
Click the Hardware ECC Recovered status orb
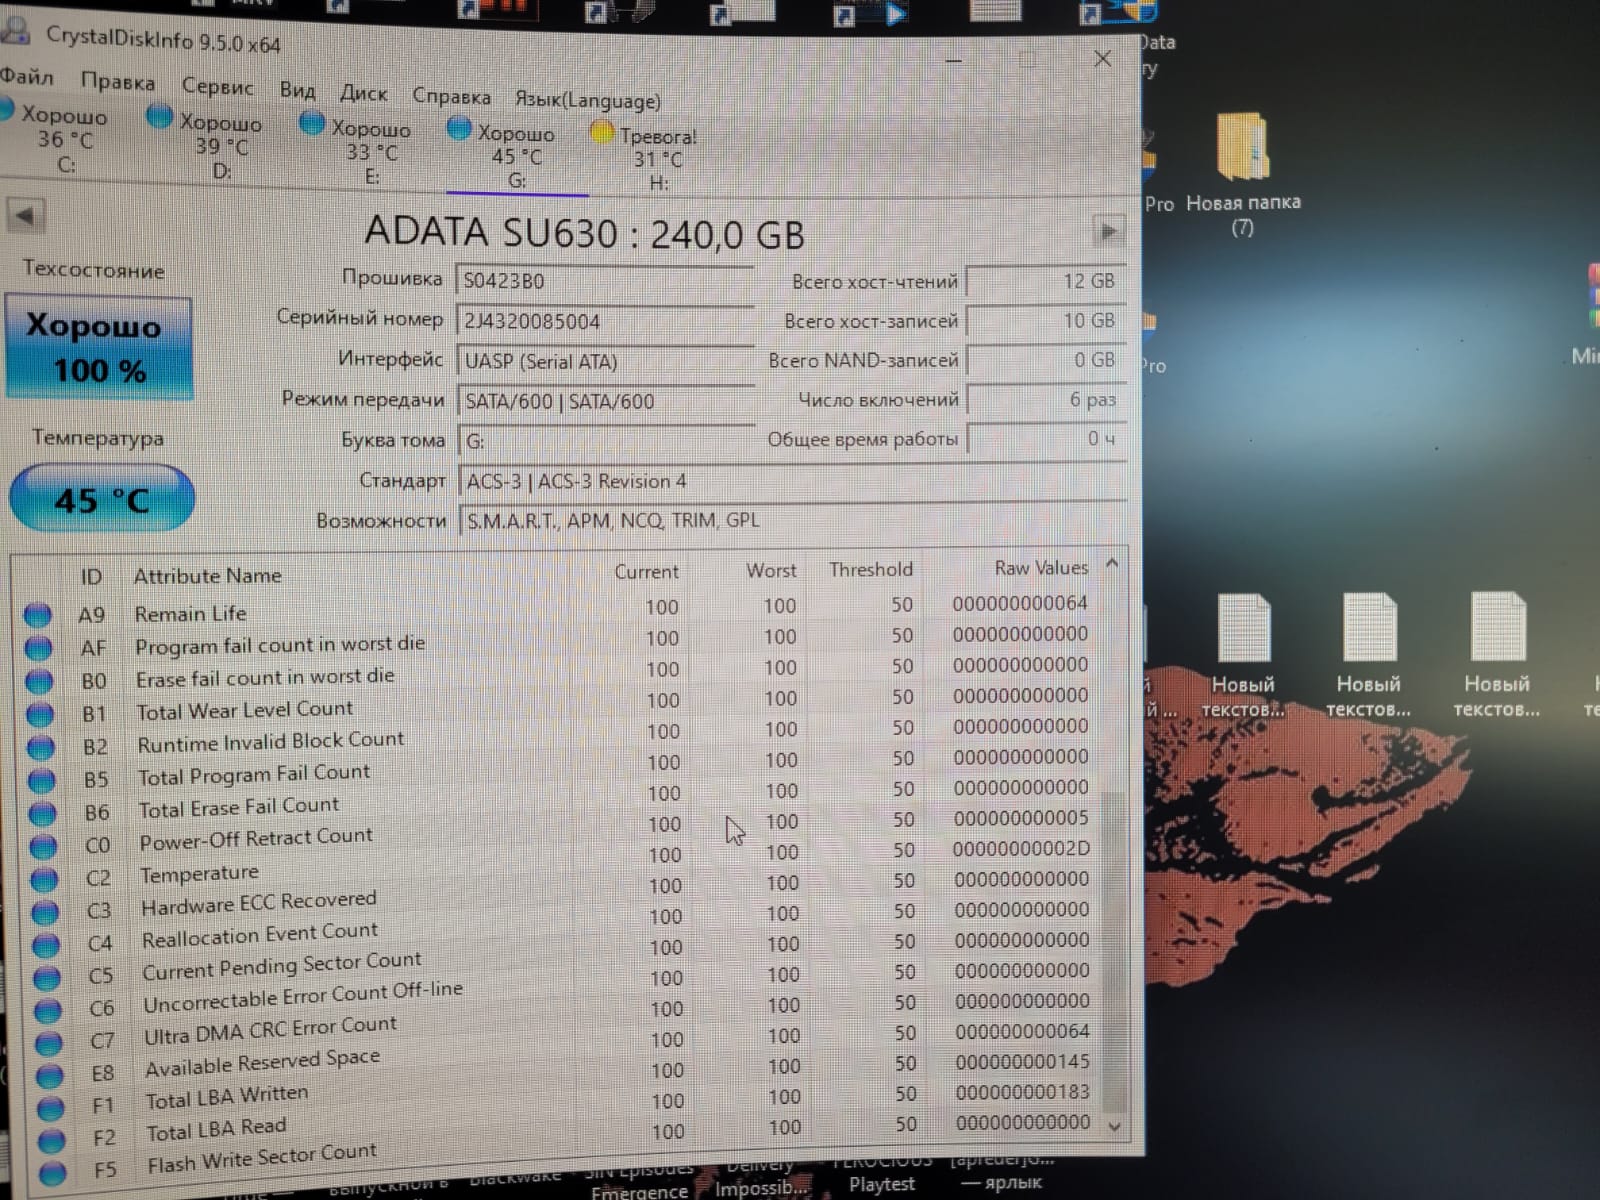pos(46,912)
